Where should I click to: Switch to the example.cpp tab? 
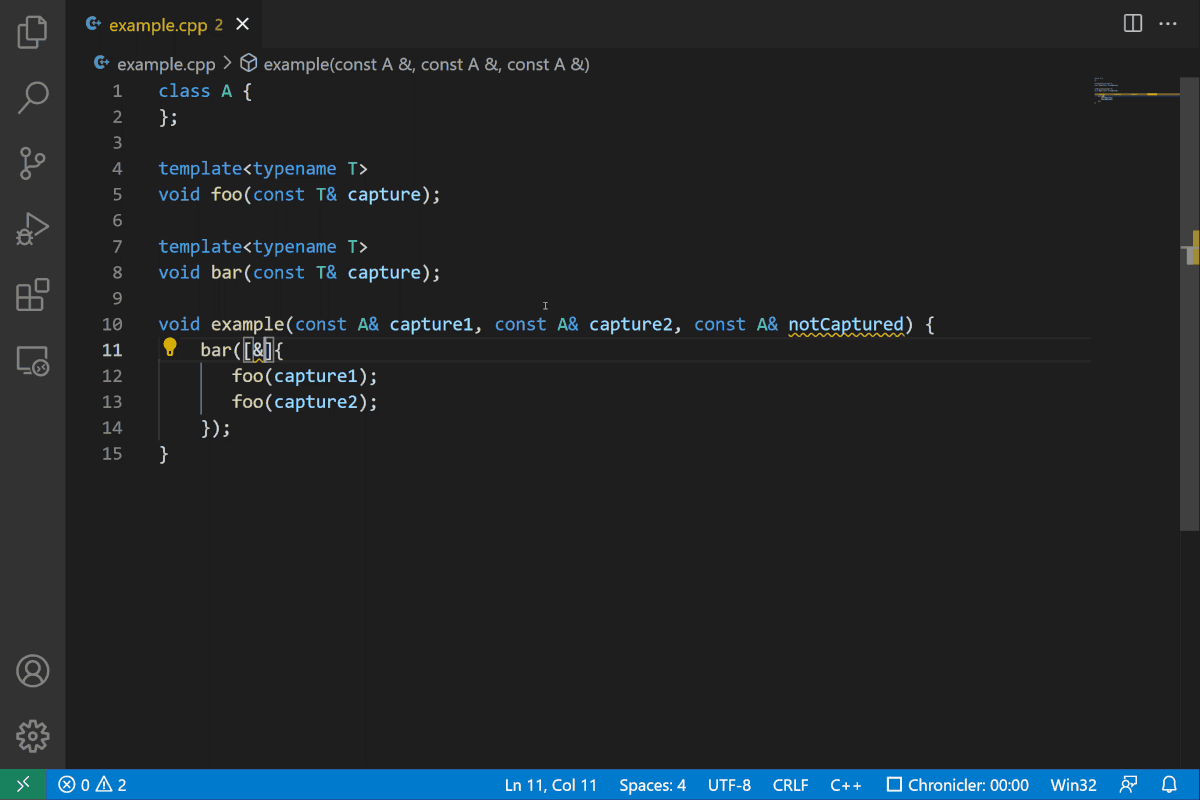pyautogui.click(x=158, y=23)
